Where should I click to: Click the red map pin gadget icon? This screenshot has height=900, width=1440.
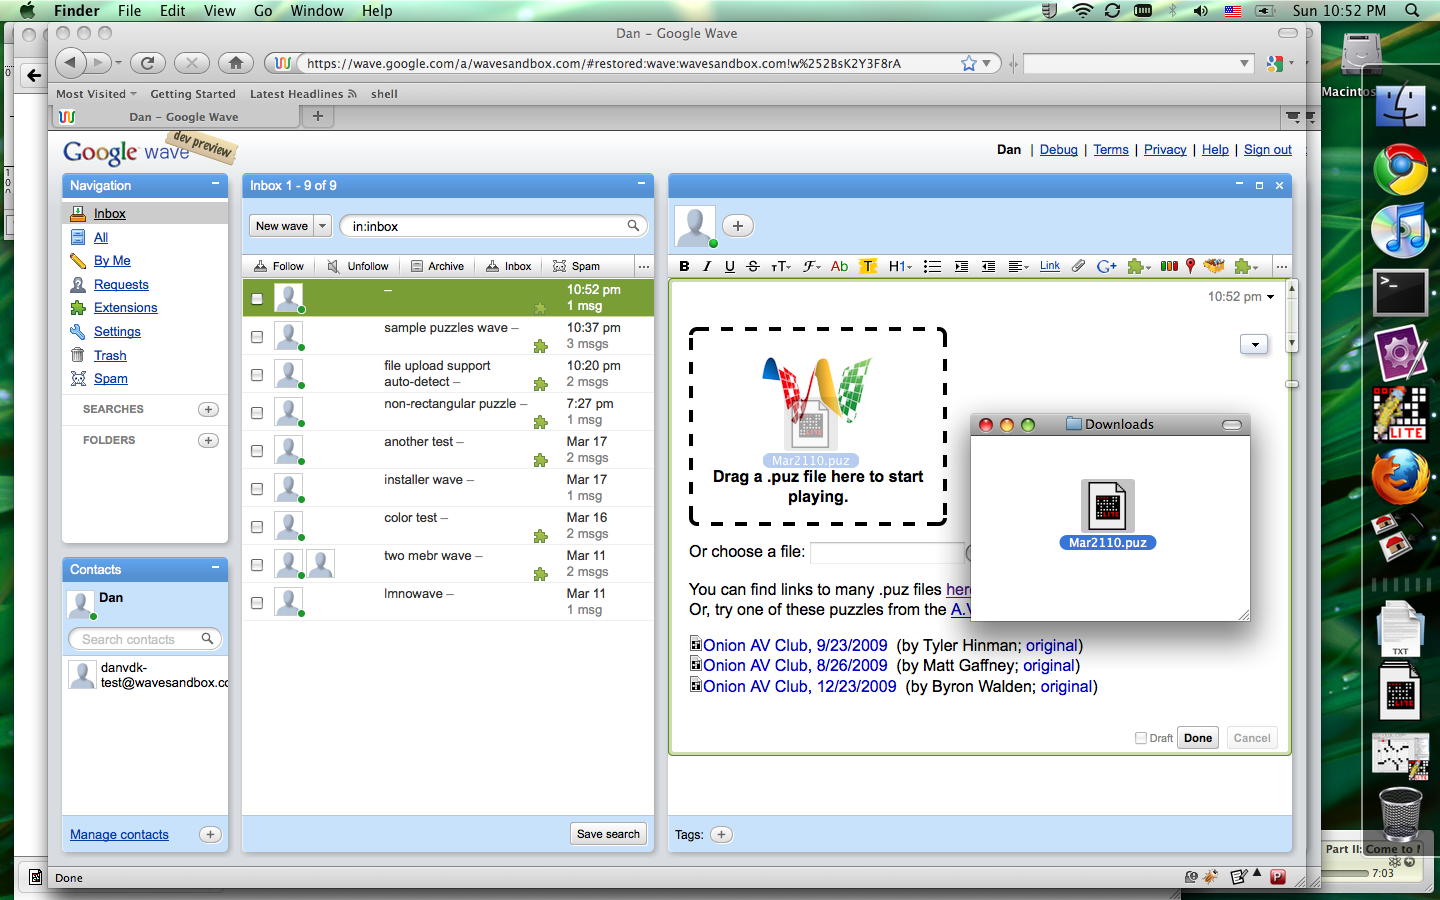1190,266
